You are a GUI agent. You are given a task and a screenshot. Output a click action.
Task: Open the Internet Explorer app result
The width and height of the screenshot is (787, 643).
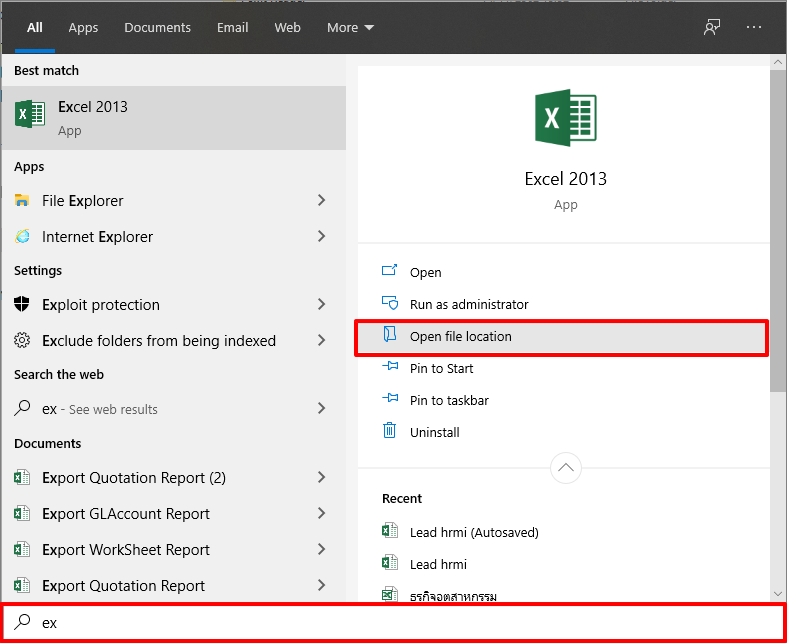coord(97,237)
